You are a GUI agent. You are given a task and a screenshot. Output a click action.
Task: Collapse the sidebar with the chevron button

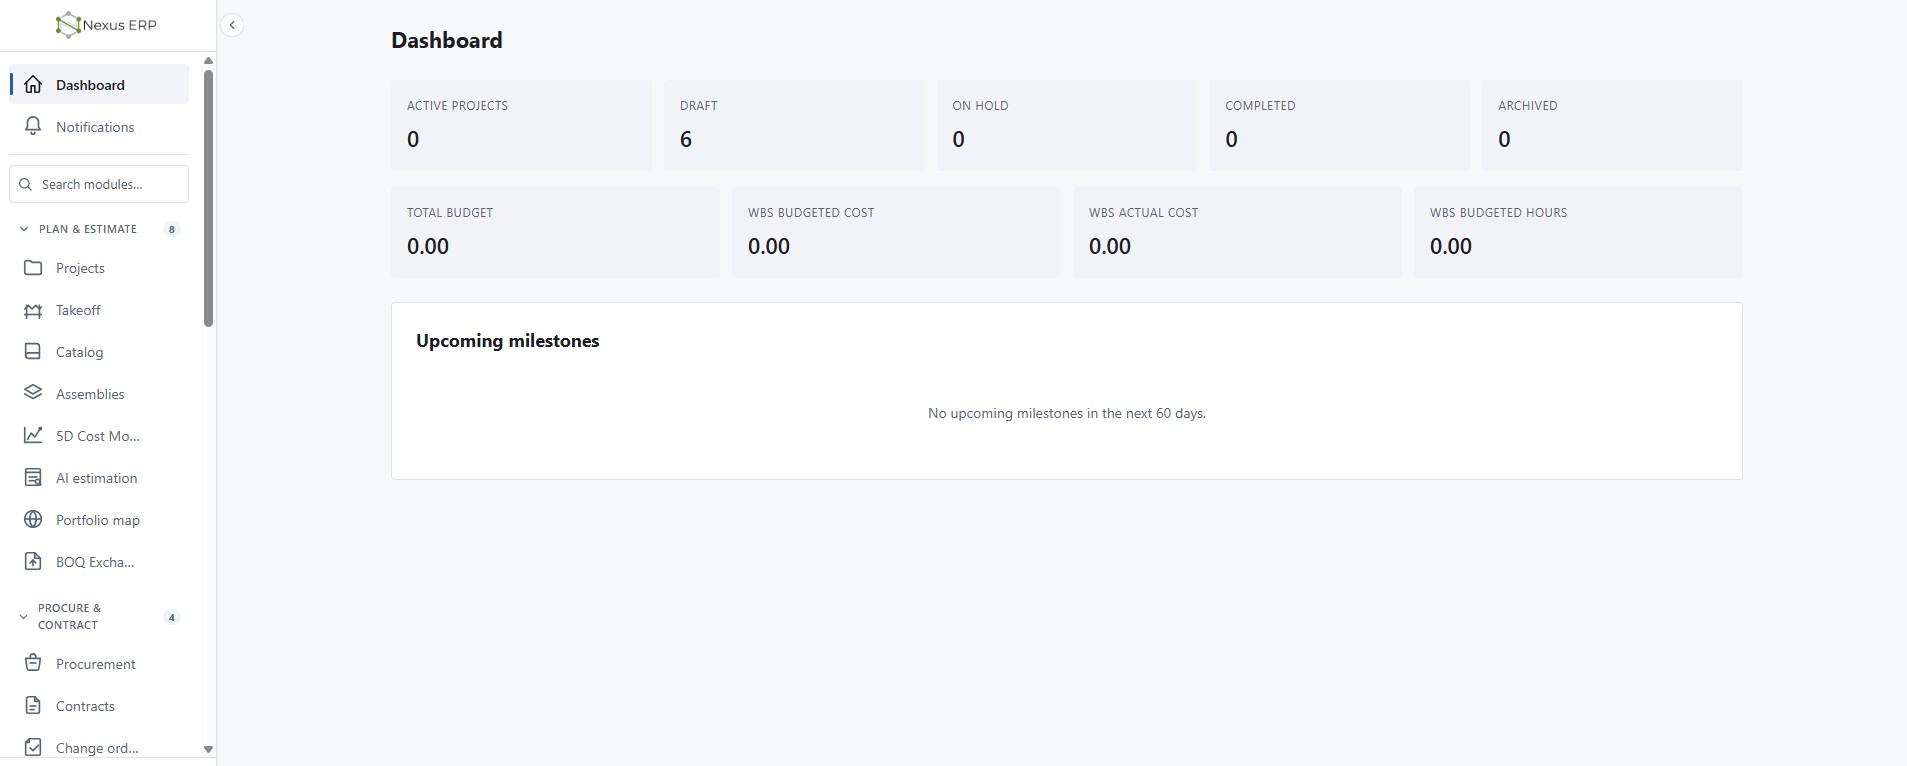click(232, 25)
